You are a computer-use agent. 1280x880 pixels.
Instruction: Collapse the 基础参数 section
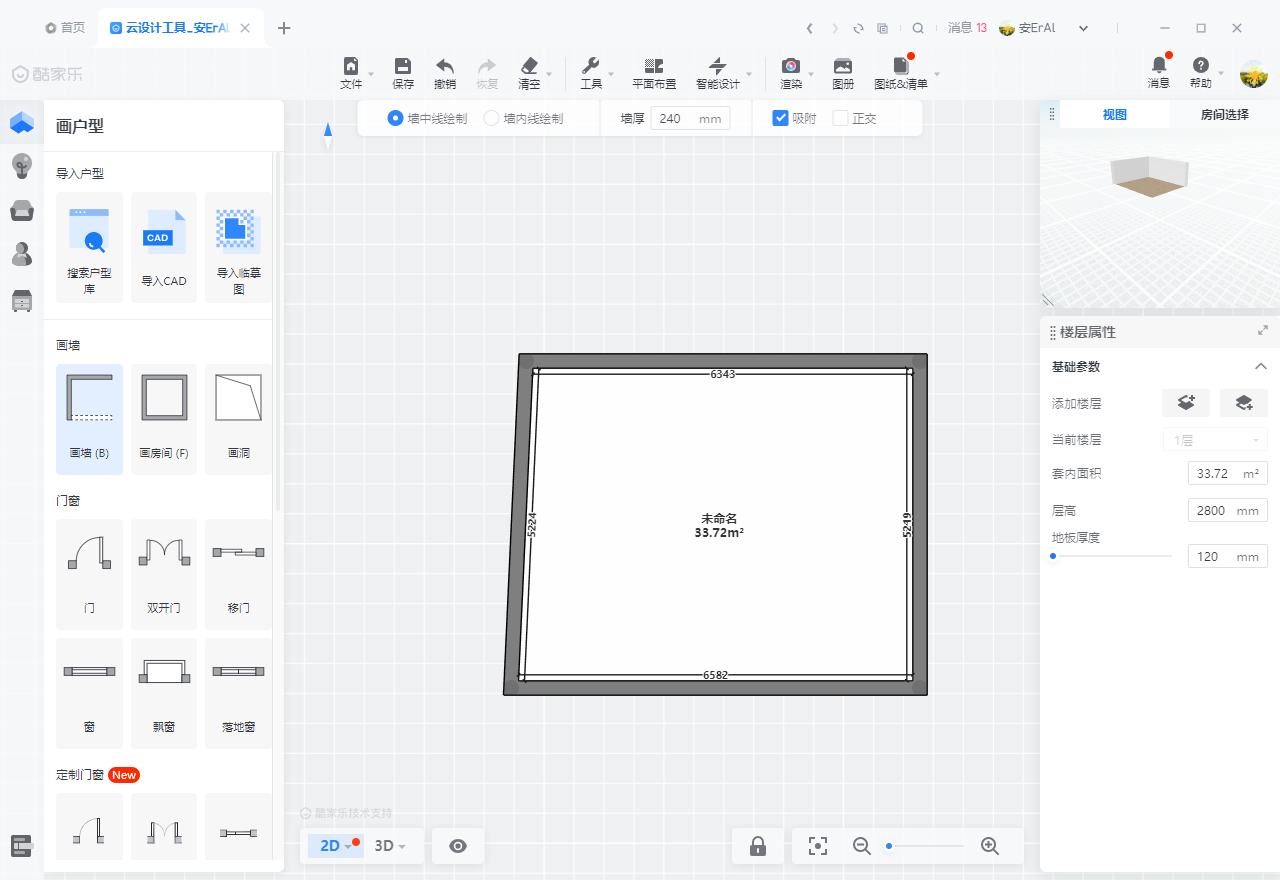pyautogui.click(x=1261, y=367)
